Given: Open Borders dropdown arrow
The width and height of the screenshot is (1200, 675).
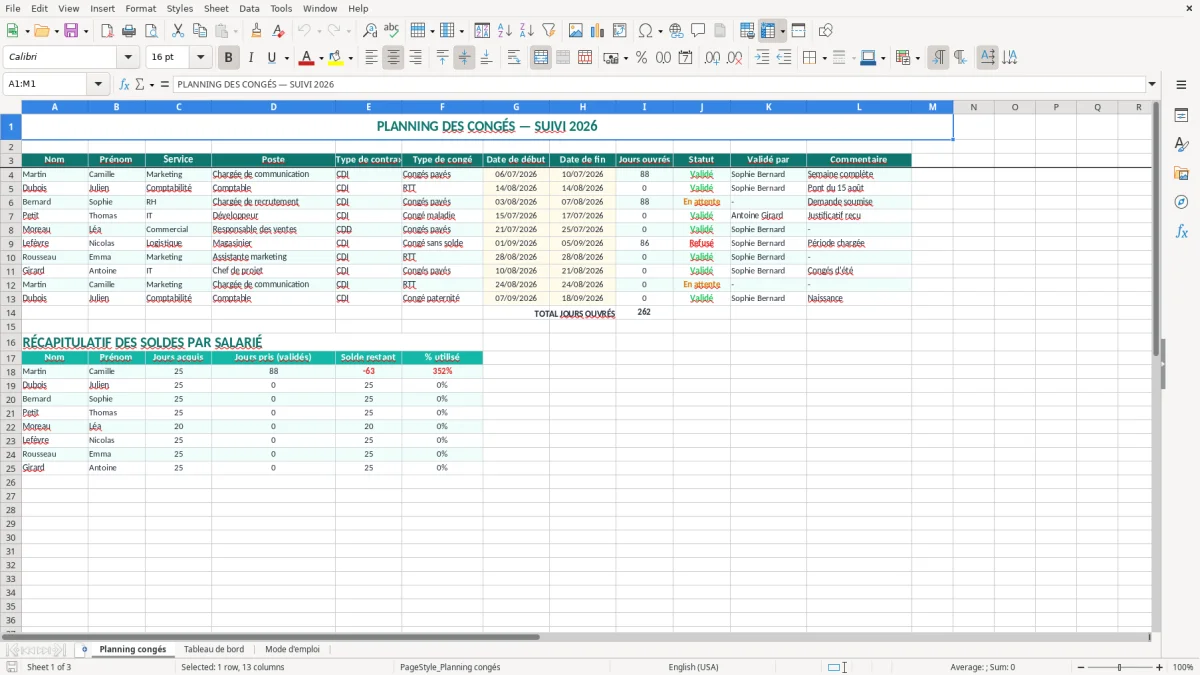Looking at the screenshot, I should [823, 58].
